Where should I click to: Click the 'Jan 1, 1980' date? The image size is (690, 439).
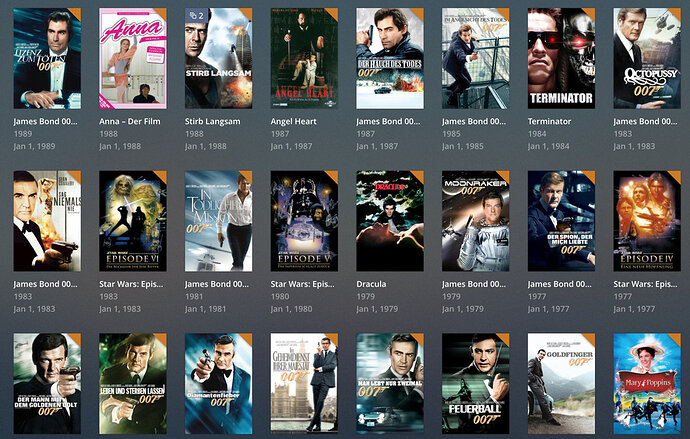coord(291,309)
